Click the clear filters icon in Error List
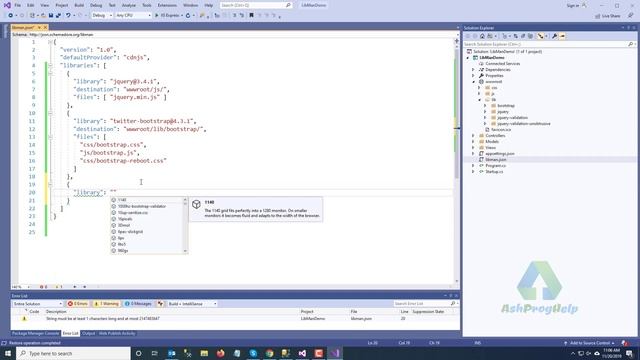Screen dimensions: 640x360 pyautogui.click(x=160, y=304)
